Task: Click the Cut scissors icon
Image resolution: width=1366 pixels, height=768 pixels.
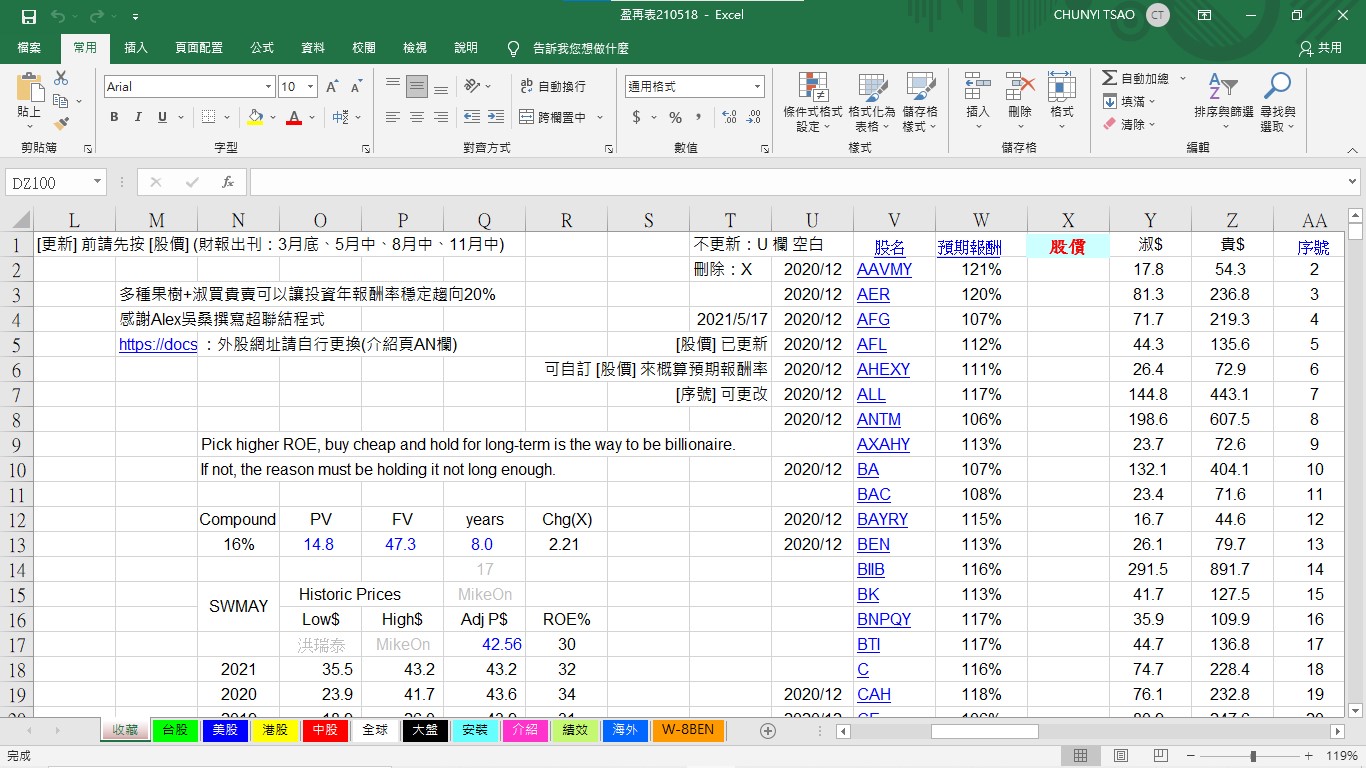Action: click(61, 78)
